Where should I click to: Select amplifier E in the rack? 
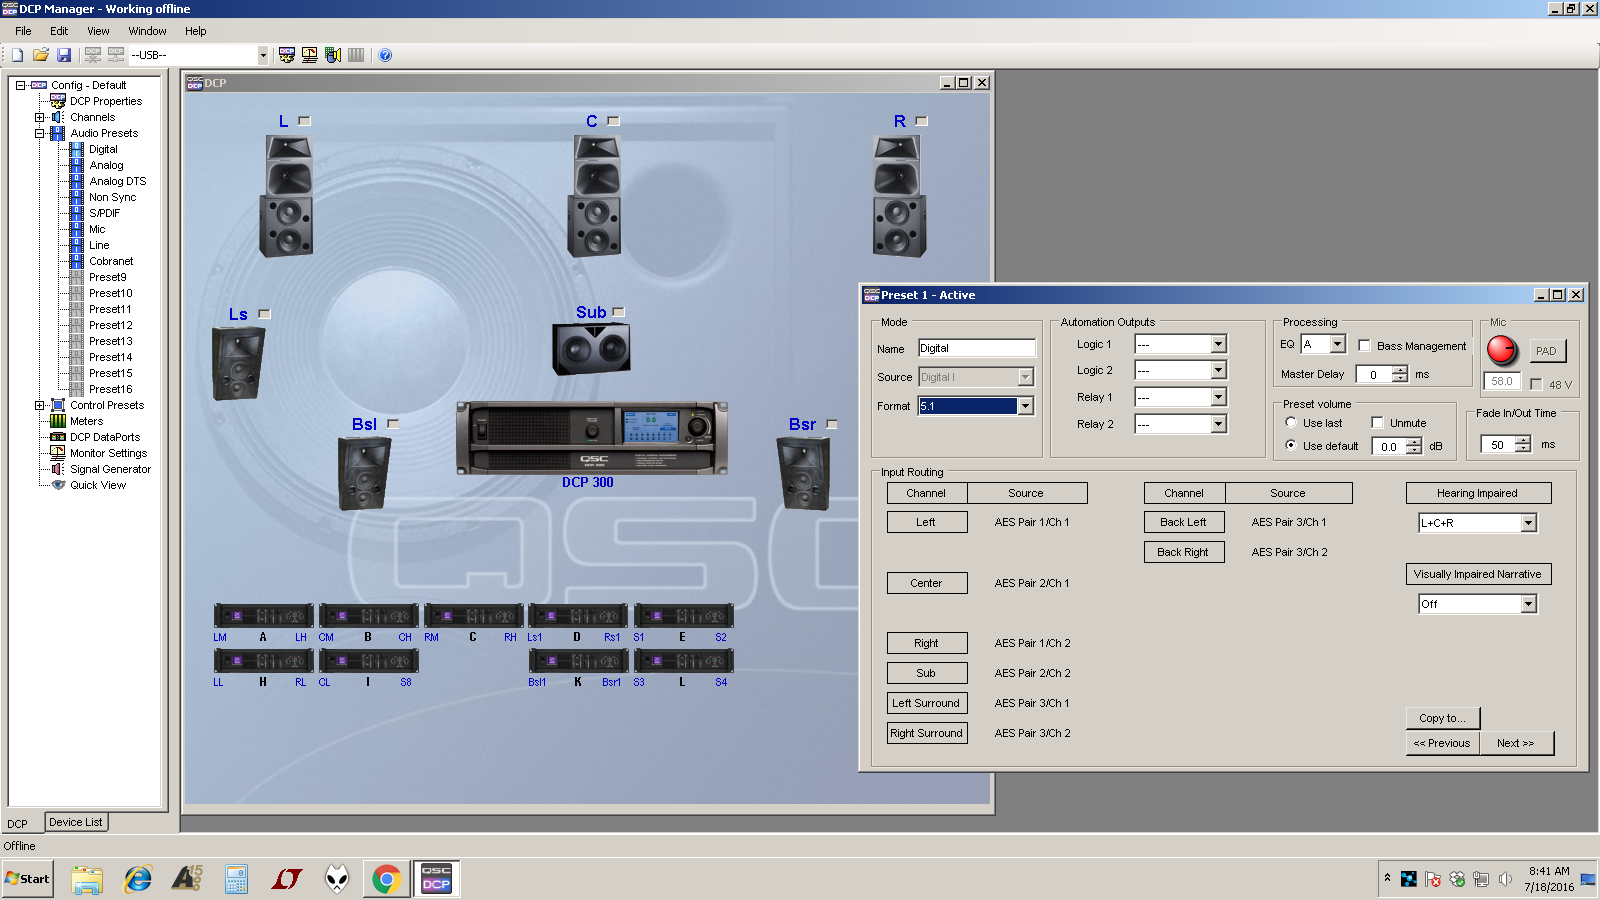tap(684, 616)
